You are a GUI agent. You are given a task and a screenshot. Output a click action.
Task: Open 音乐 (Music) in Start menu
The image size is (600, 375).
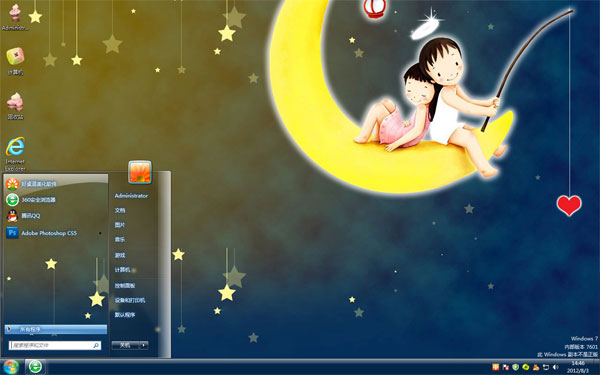coord(120,240)
